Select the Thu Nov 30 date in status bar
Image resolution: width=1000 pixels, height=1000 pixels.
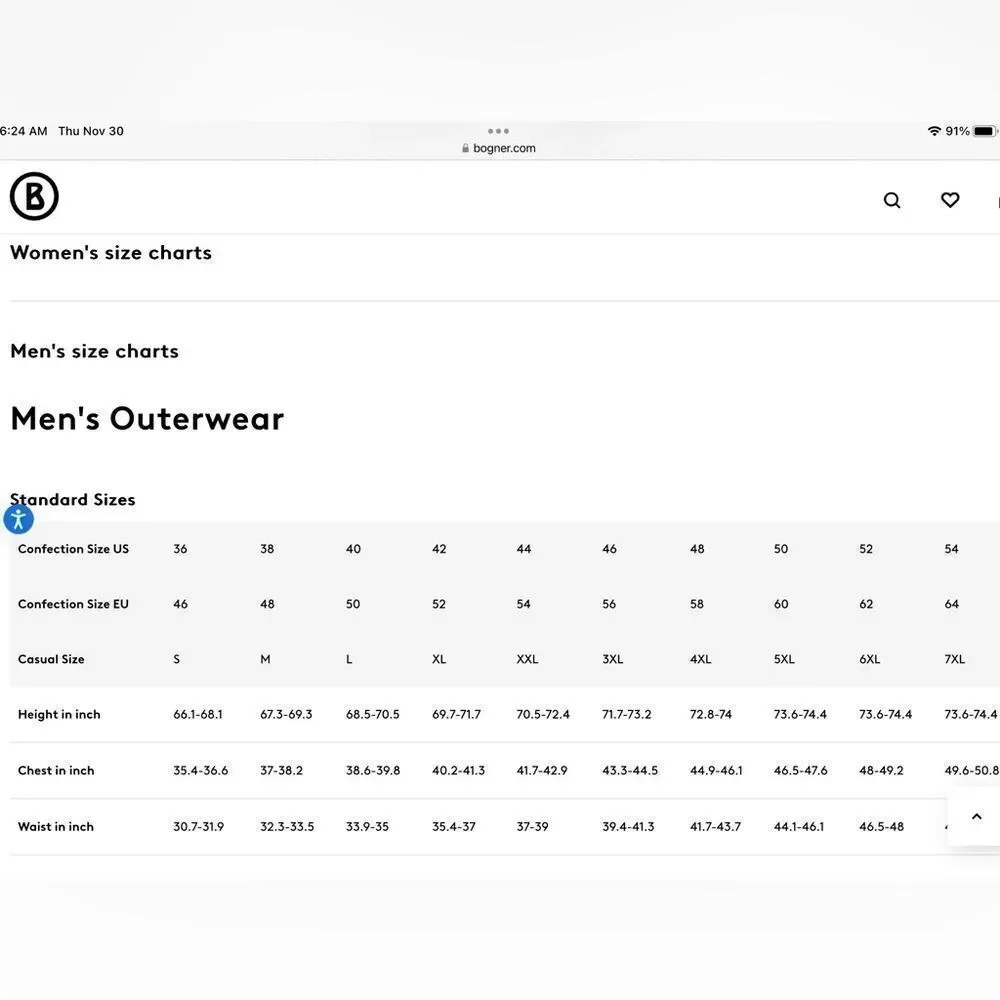(x=91, y=131)
